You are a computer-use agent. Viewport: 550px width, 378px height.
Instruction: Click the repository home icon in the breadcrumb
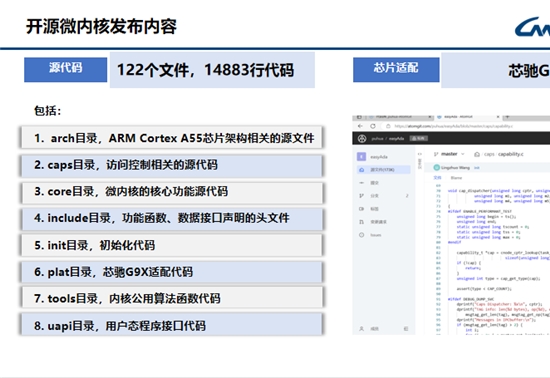(477, 154)
